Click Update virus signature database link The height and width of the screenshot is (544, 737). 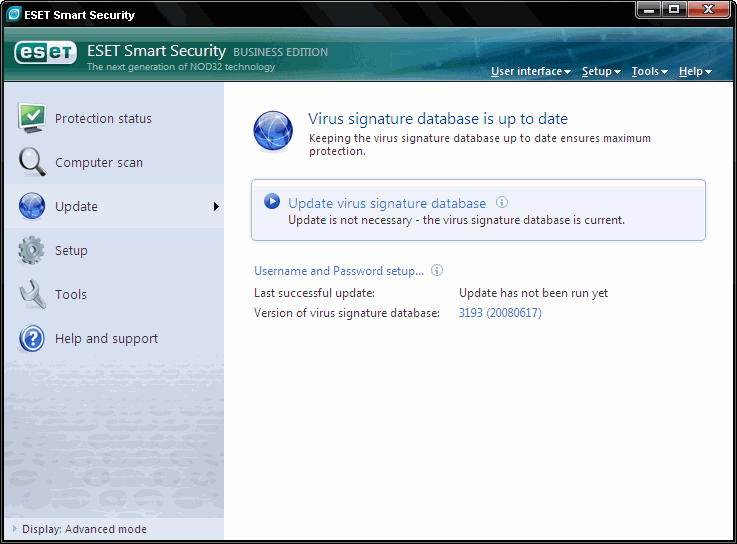tap(387, 203)
